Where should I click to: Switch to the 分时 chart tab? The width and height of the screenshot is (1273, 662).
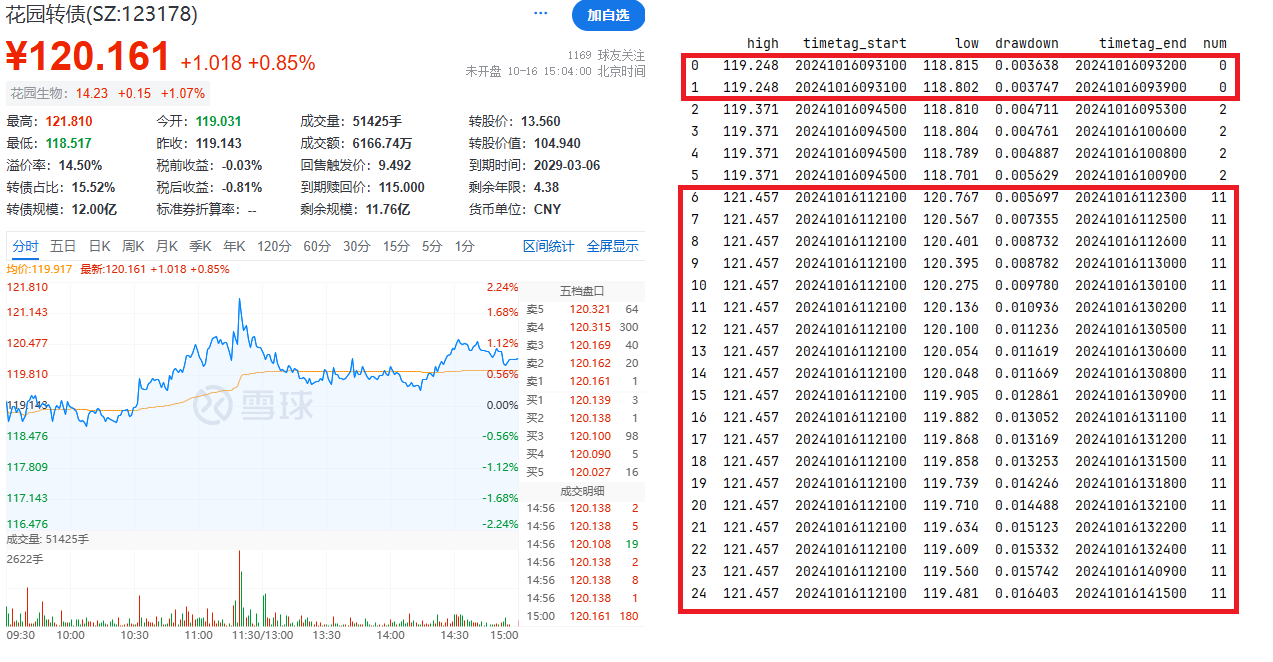click(24, 246)
